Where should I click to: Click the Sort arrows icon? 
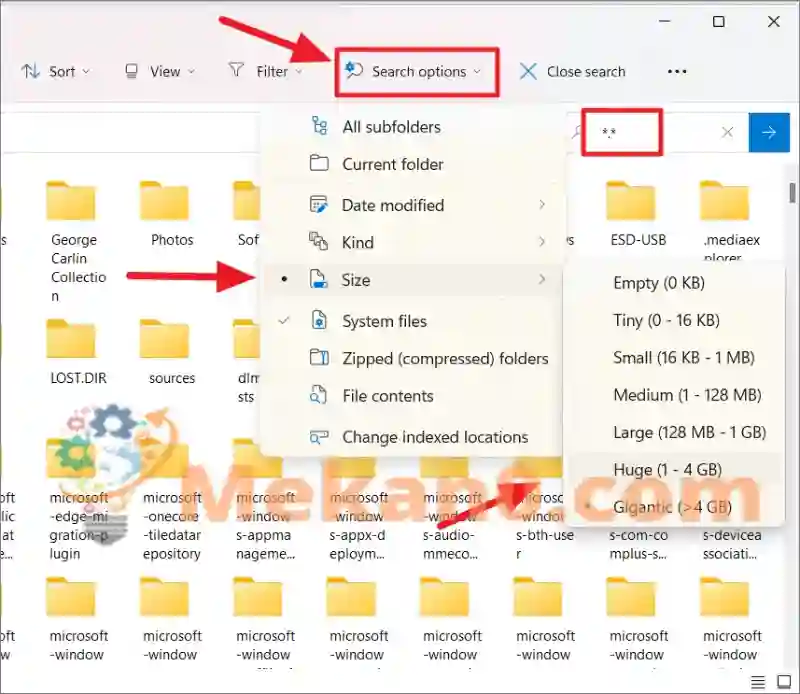[x=31, y=71]
